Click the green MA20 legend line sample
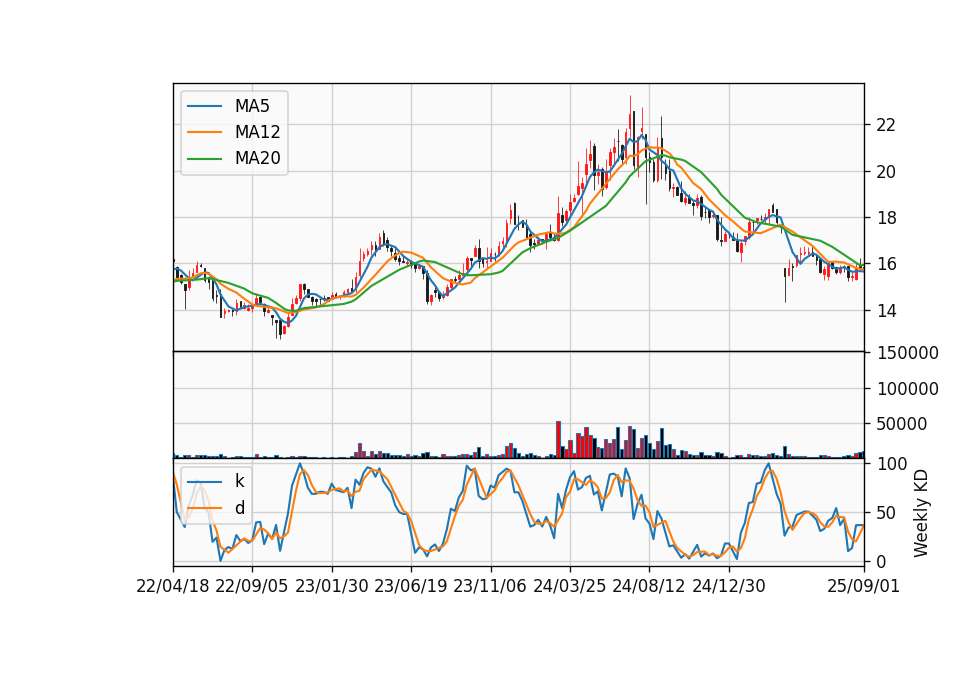Viewport: 960px width, 690px height. click(204, 159)
